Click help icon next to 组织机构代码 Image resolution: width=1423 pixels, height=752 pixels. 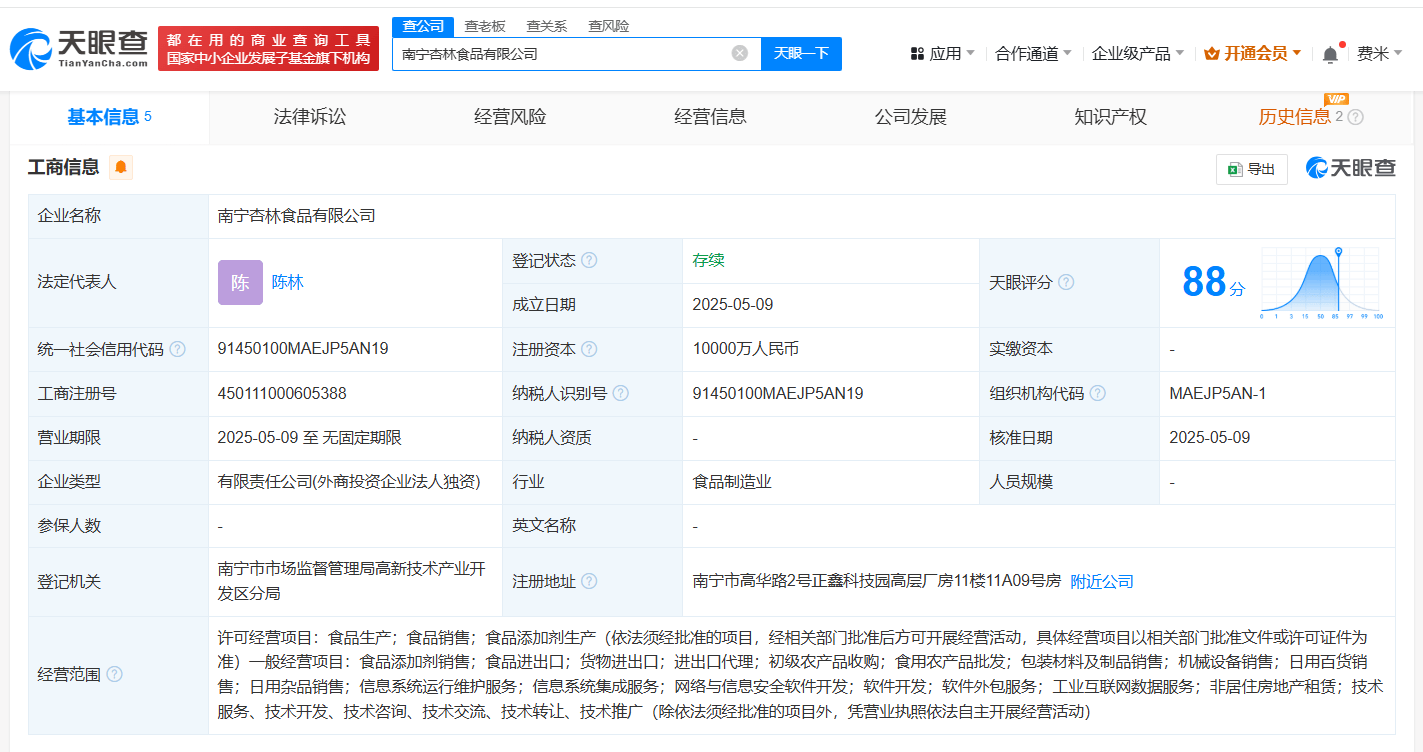coord(1097,394)
